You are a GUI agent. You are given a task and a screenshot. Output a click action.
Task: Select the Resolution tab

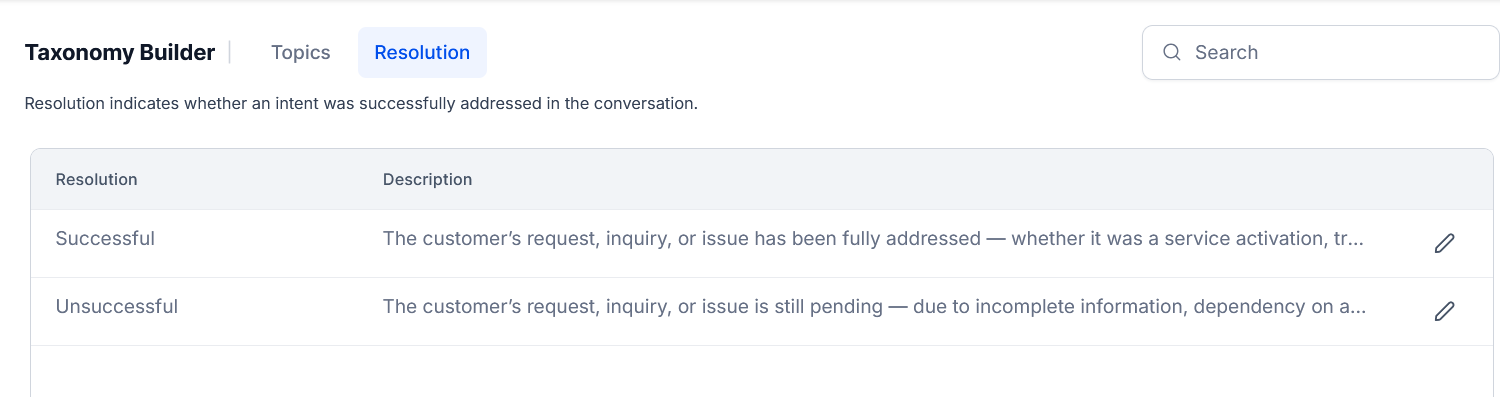coord(422,52)
